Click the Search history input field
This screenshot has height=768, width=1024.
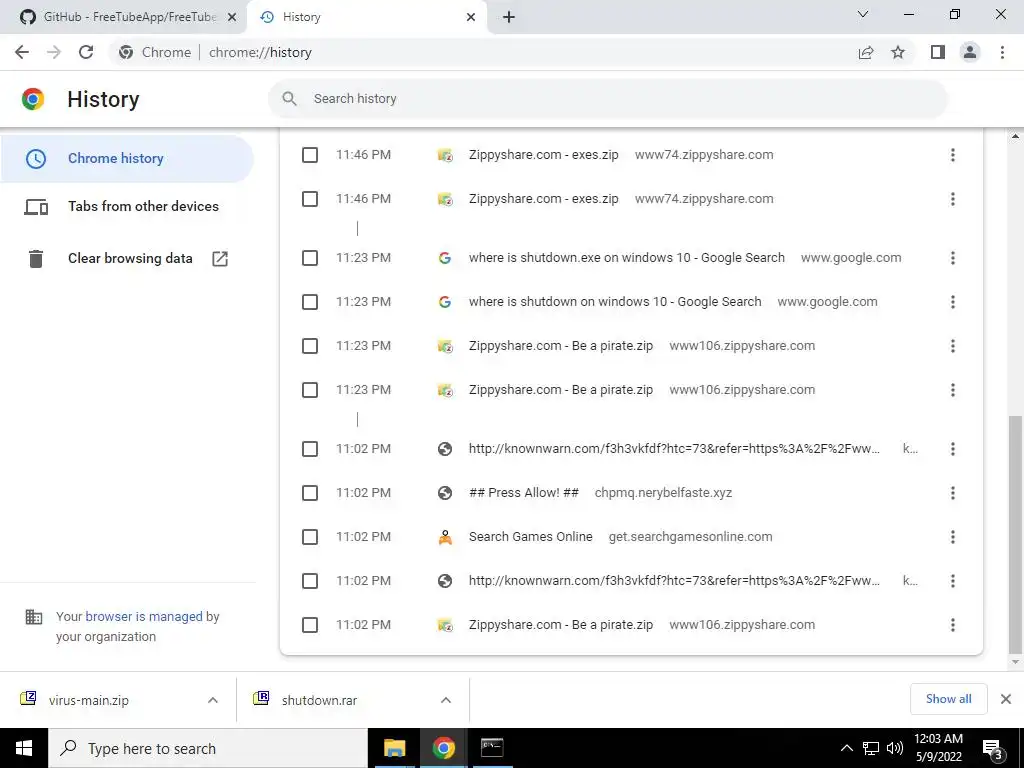point(607,99)
